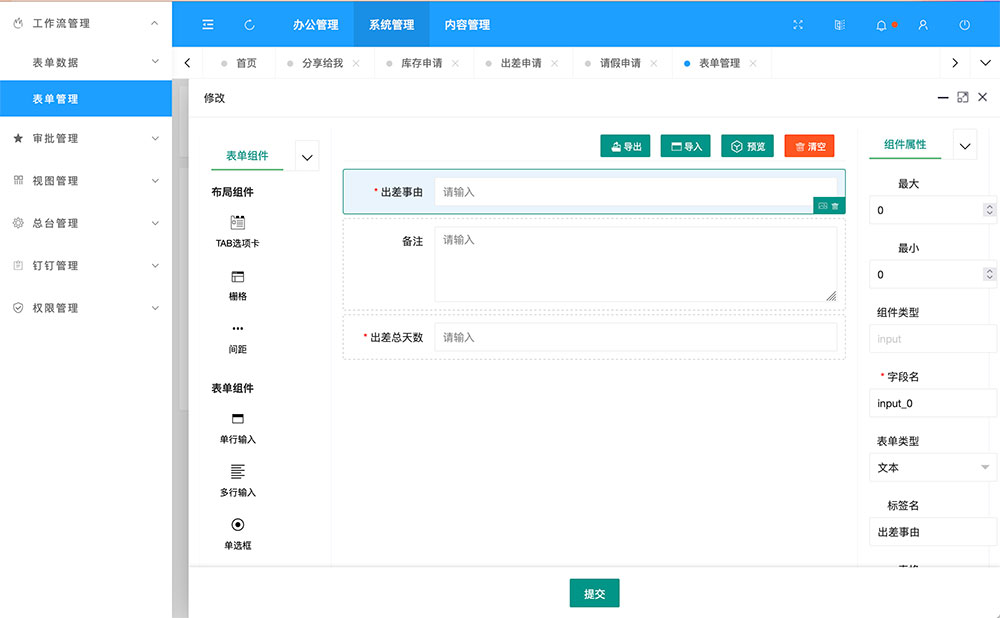
Task: Open the dropdown arrow beside 组件属性 tab
Action: pos(965,146)
